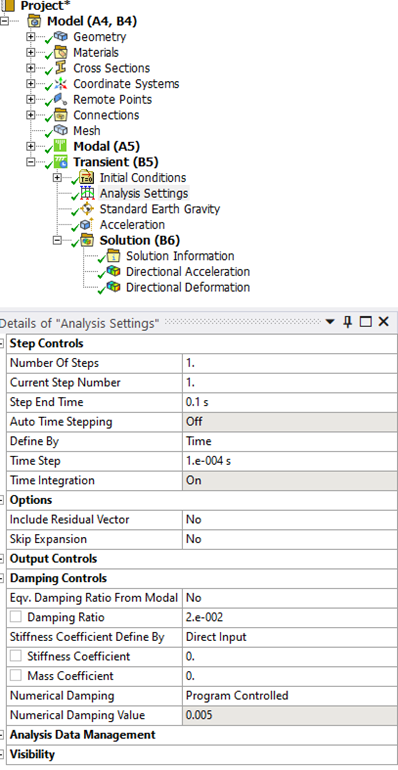This screenshot has height=770, width=398.
Task: Expand the Initial Conditions tree node
Action: click(57, 178)
